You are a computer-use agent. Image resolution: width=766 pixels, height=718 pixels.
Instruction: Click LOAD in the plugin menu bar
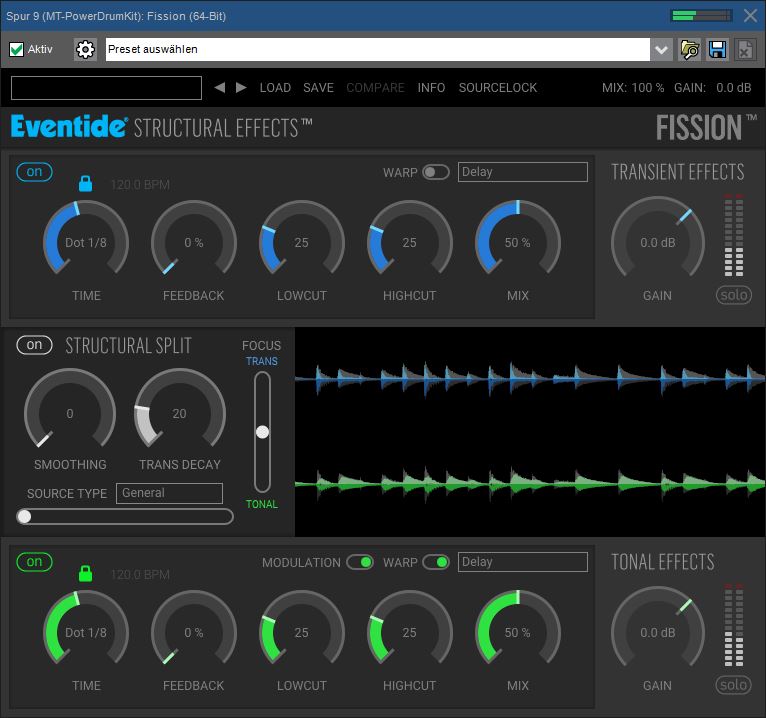tap(275, 88)
